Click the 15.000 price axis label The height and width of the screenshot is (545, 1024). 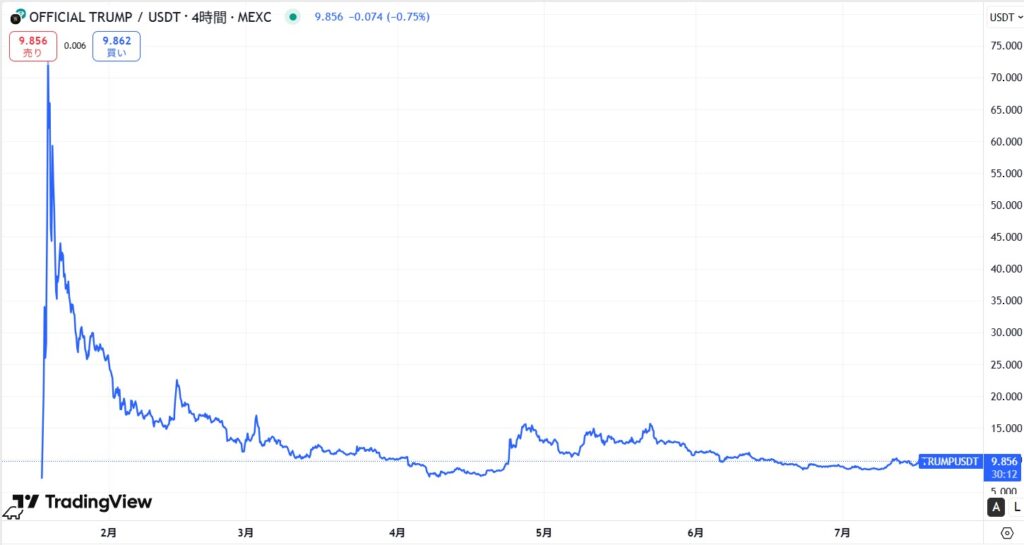click(x=1006, y=429)
